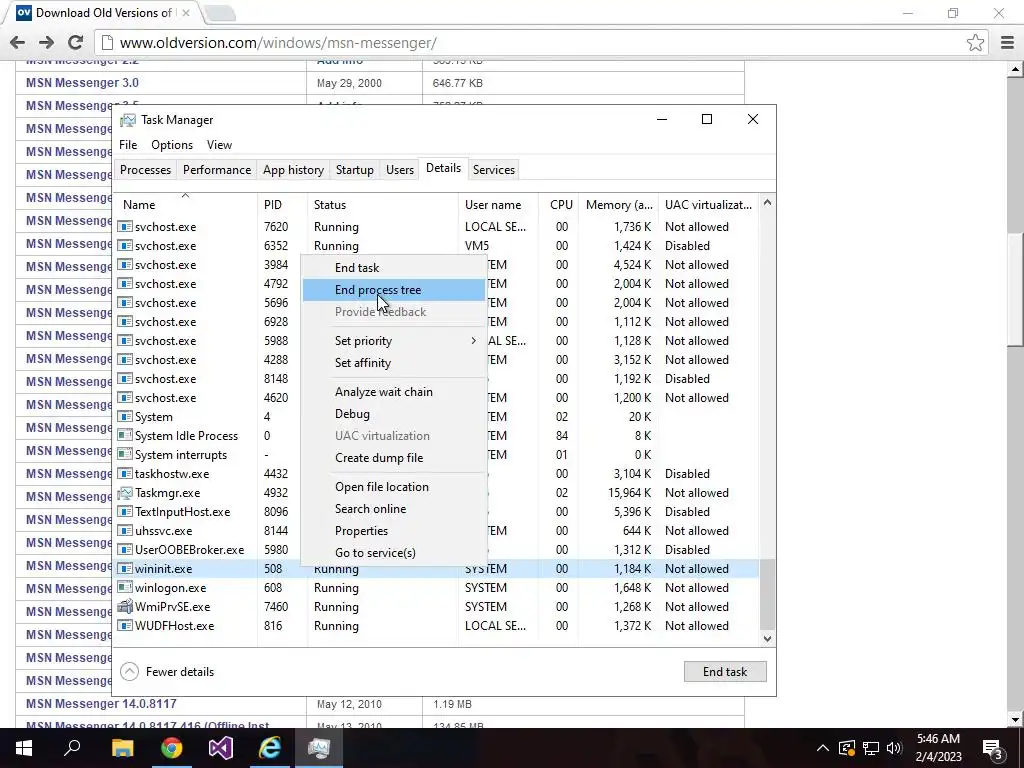
Task: Click the safely remove hardware tray icon
Action: pyautogui.click(x=846, y=748)
